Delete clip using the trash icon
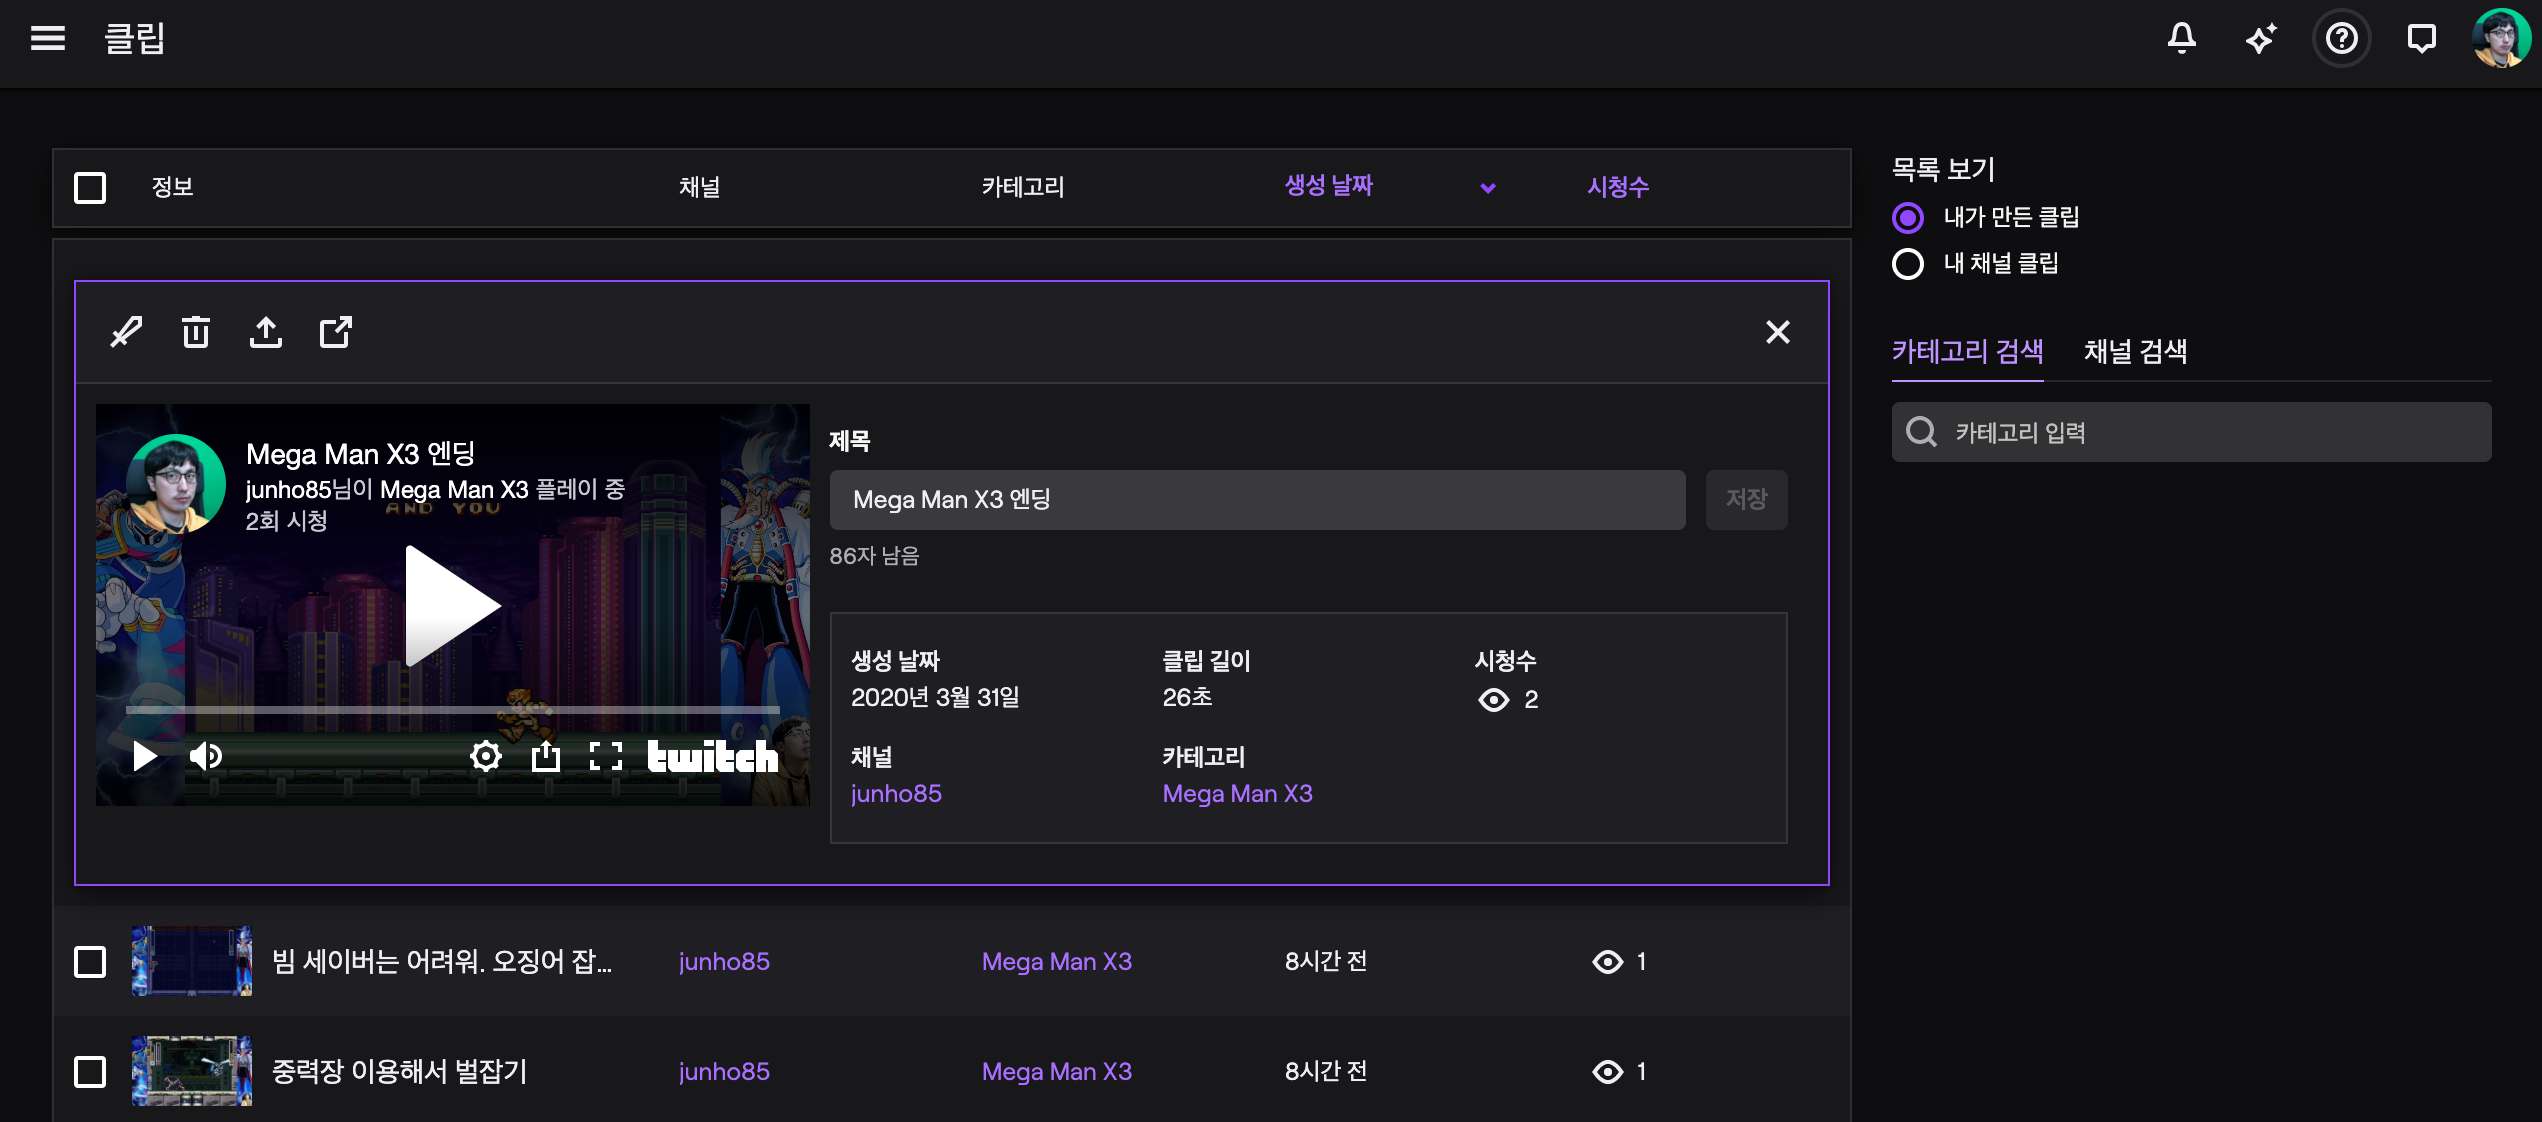The height and width of the screenshot is (1122, 2542). coord(196,332)
